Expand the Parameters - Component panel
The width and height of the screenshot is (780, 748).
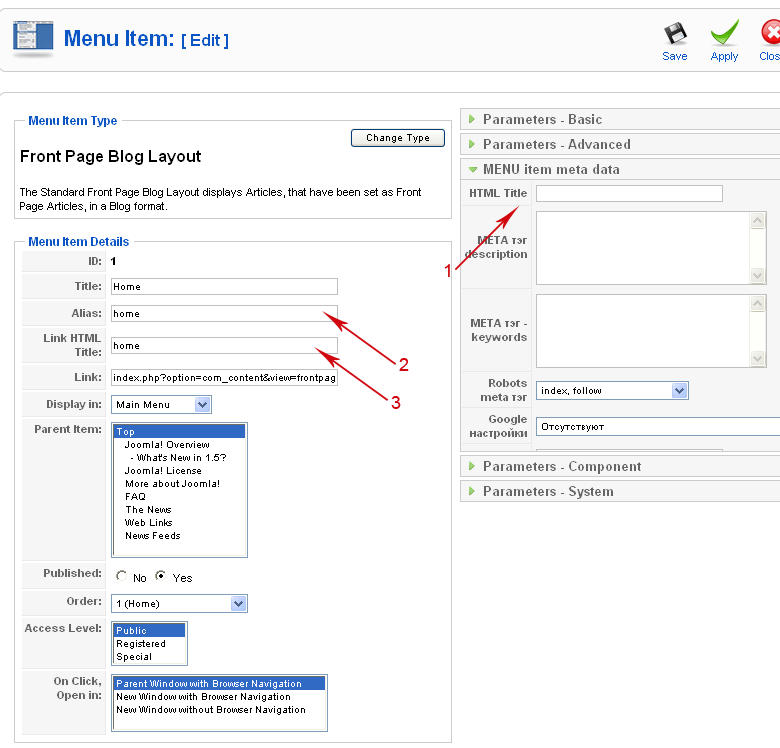point(620,467)
